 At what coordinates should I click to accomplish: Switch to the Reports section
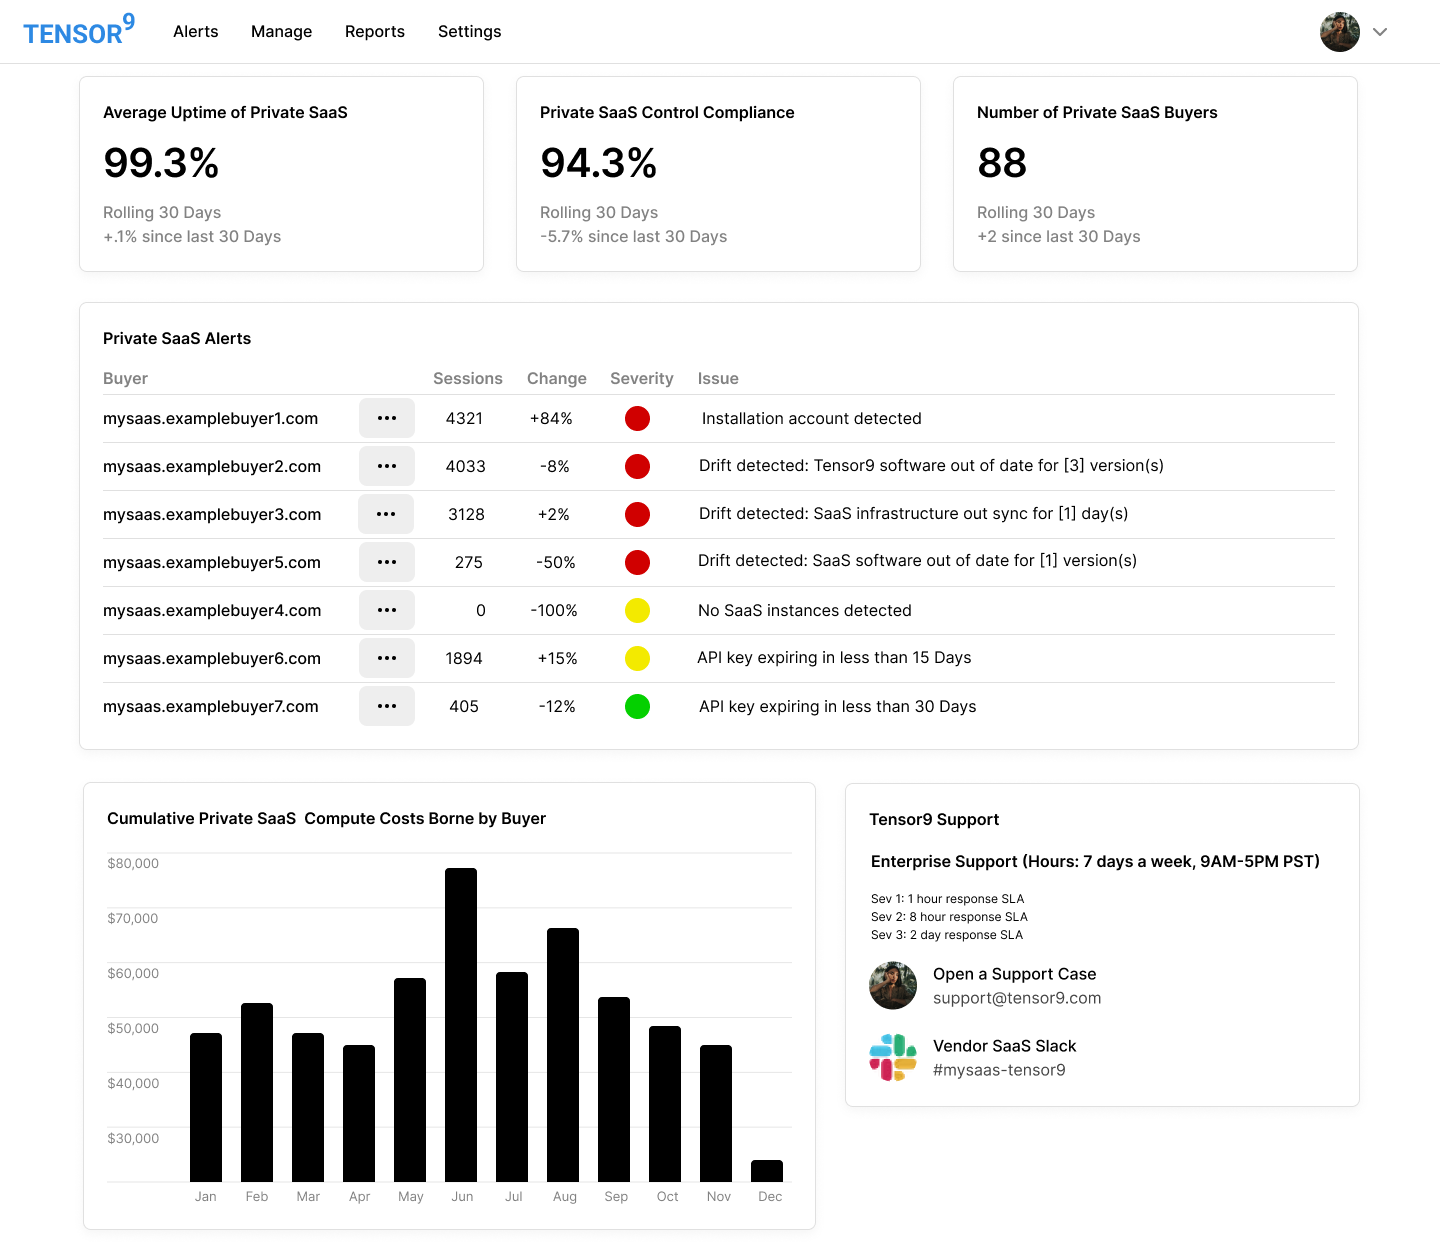point(374,31)
